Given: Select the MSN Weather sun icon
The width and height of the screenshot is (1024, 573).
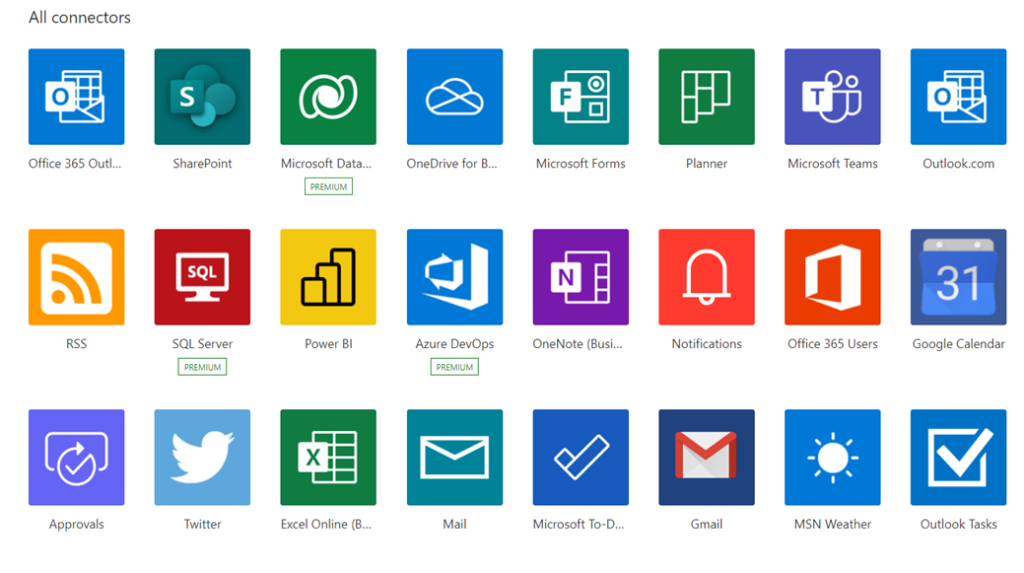Looking at the screenshot, I should pos(833,457).
